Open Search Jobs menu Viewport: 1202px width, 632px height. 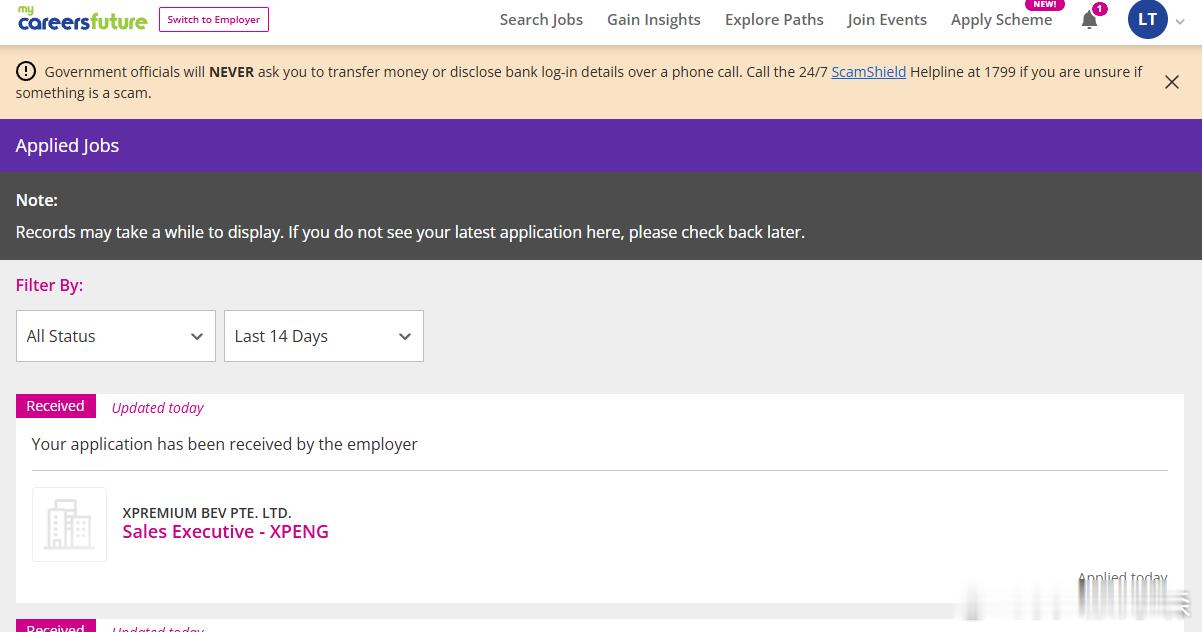[x=541, y=19]
